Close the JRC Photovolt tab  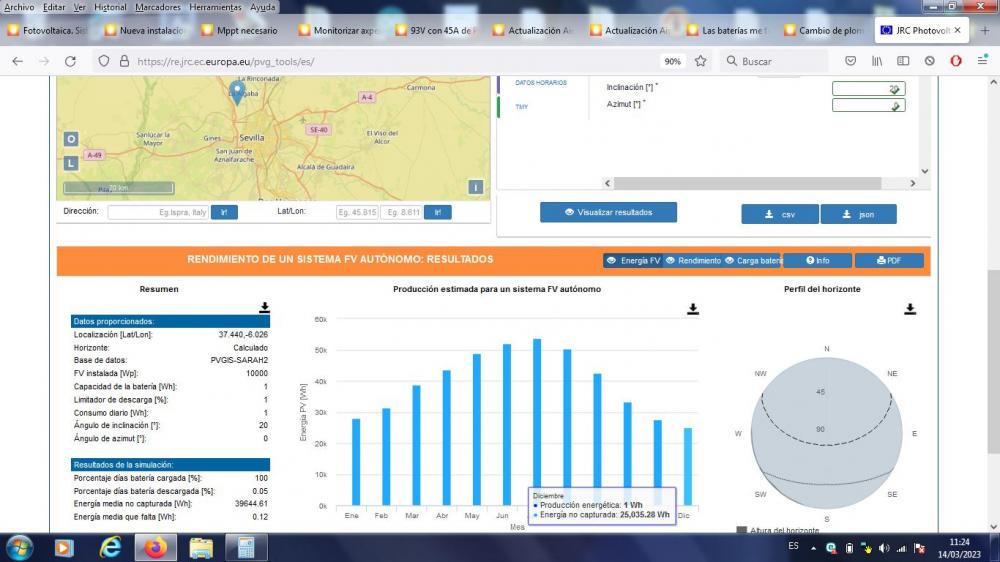pyautogui.click(x=957, y=30)
